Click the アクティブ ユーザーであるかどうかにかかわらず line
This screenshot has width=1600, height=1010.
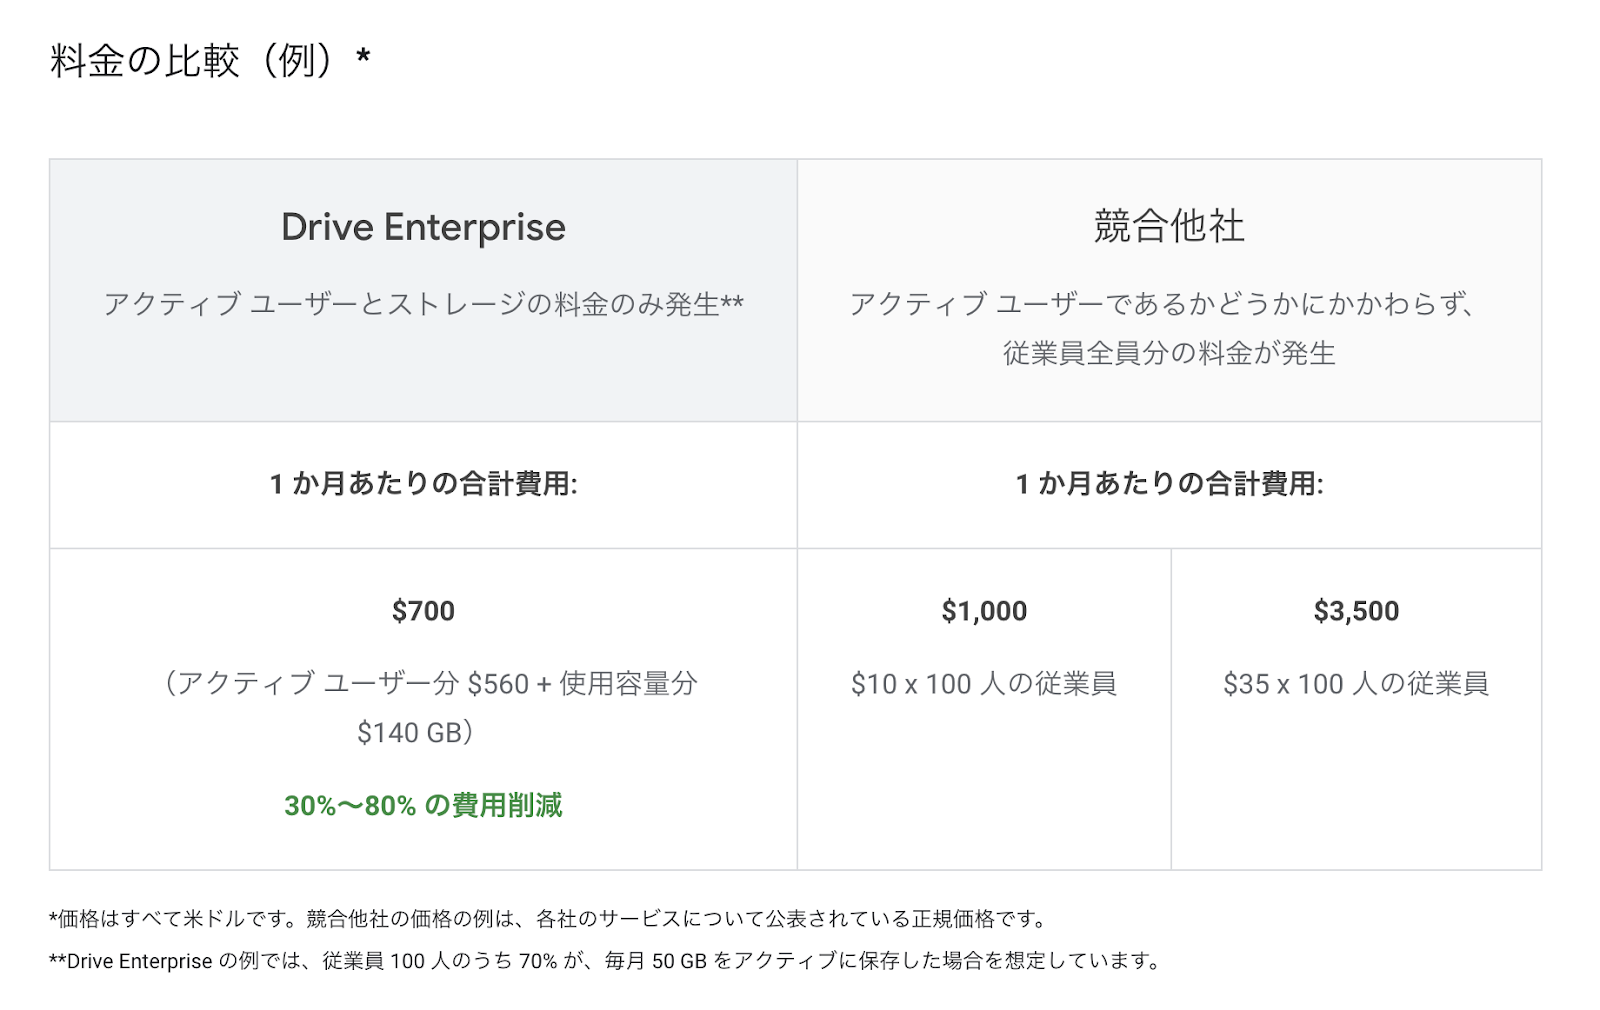(1162, 304)
